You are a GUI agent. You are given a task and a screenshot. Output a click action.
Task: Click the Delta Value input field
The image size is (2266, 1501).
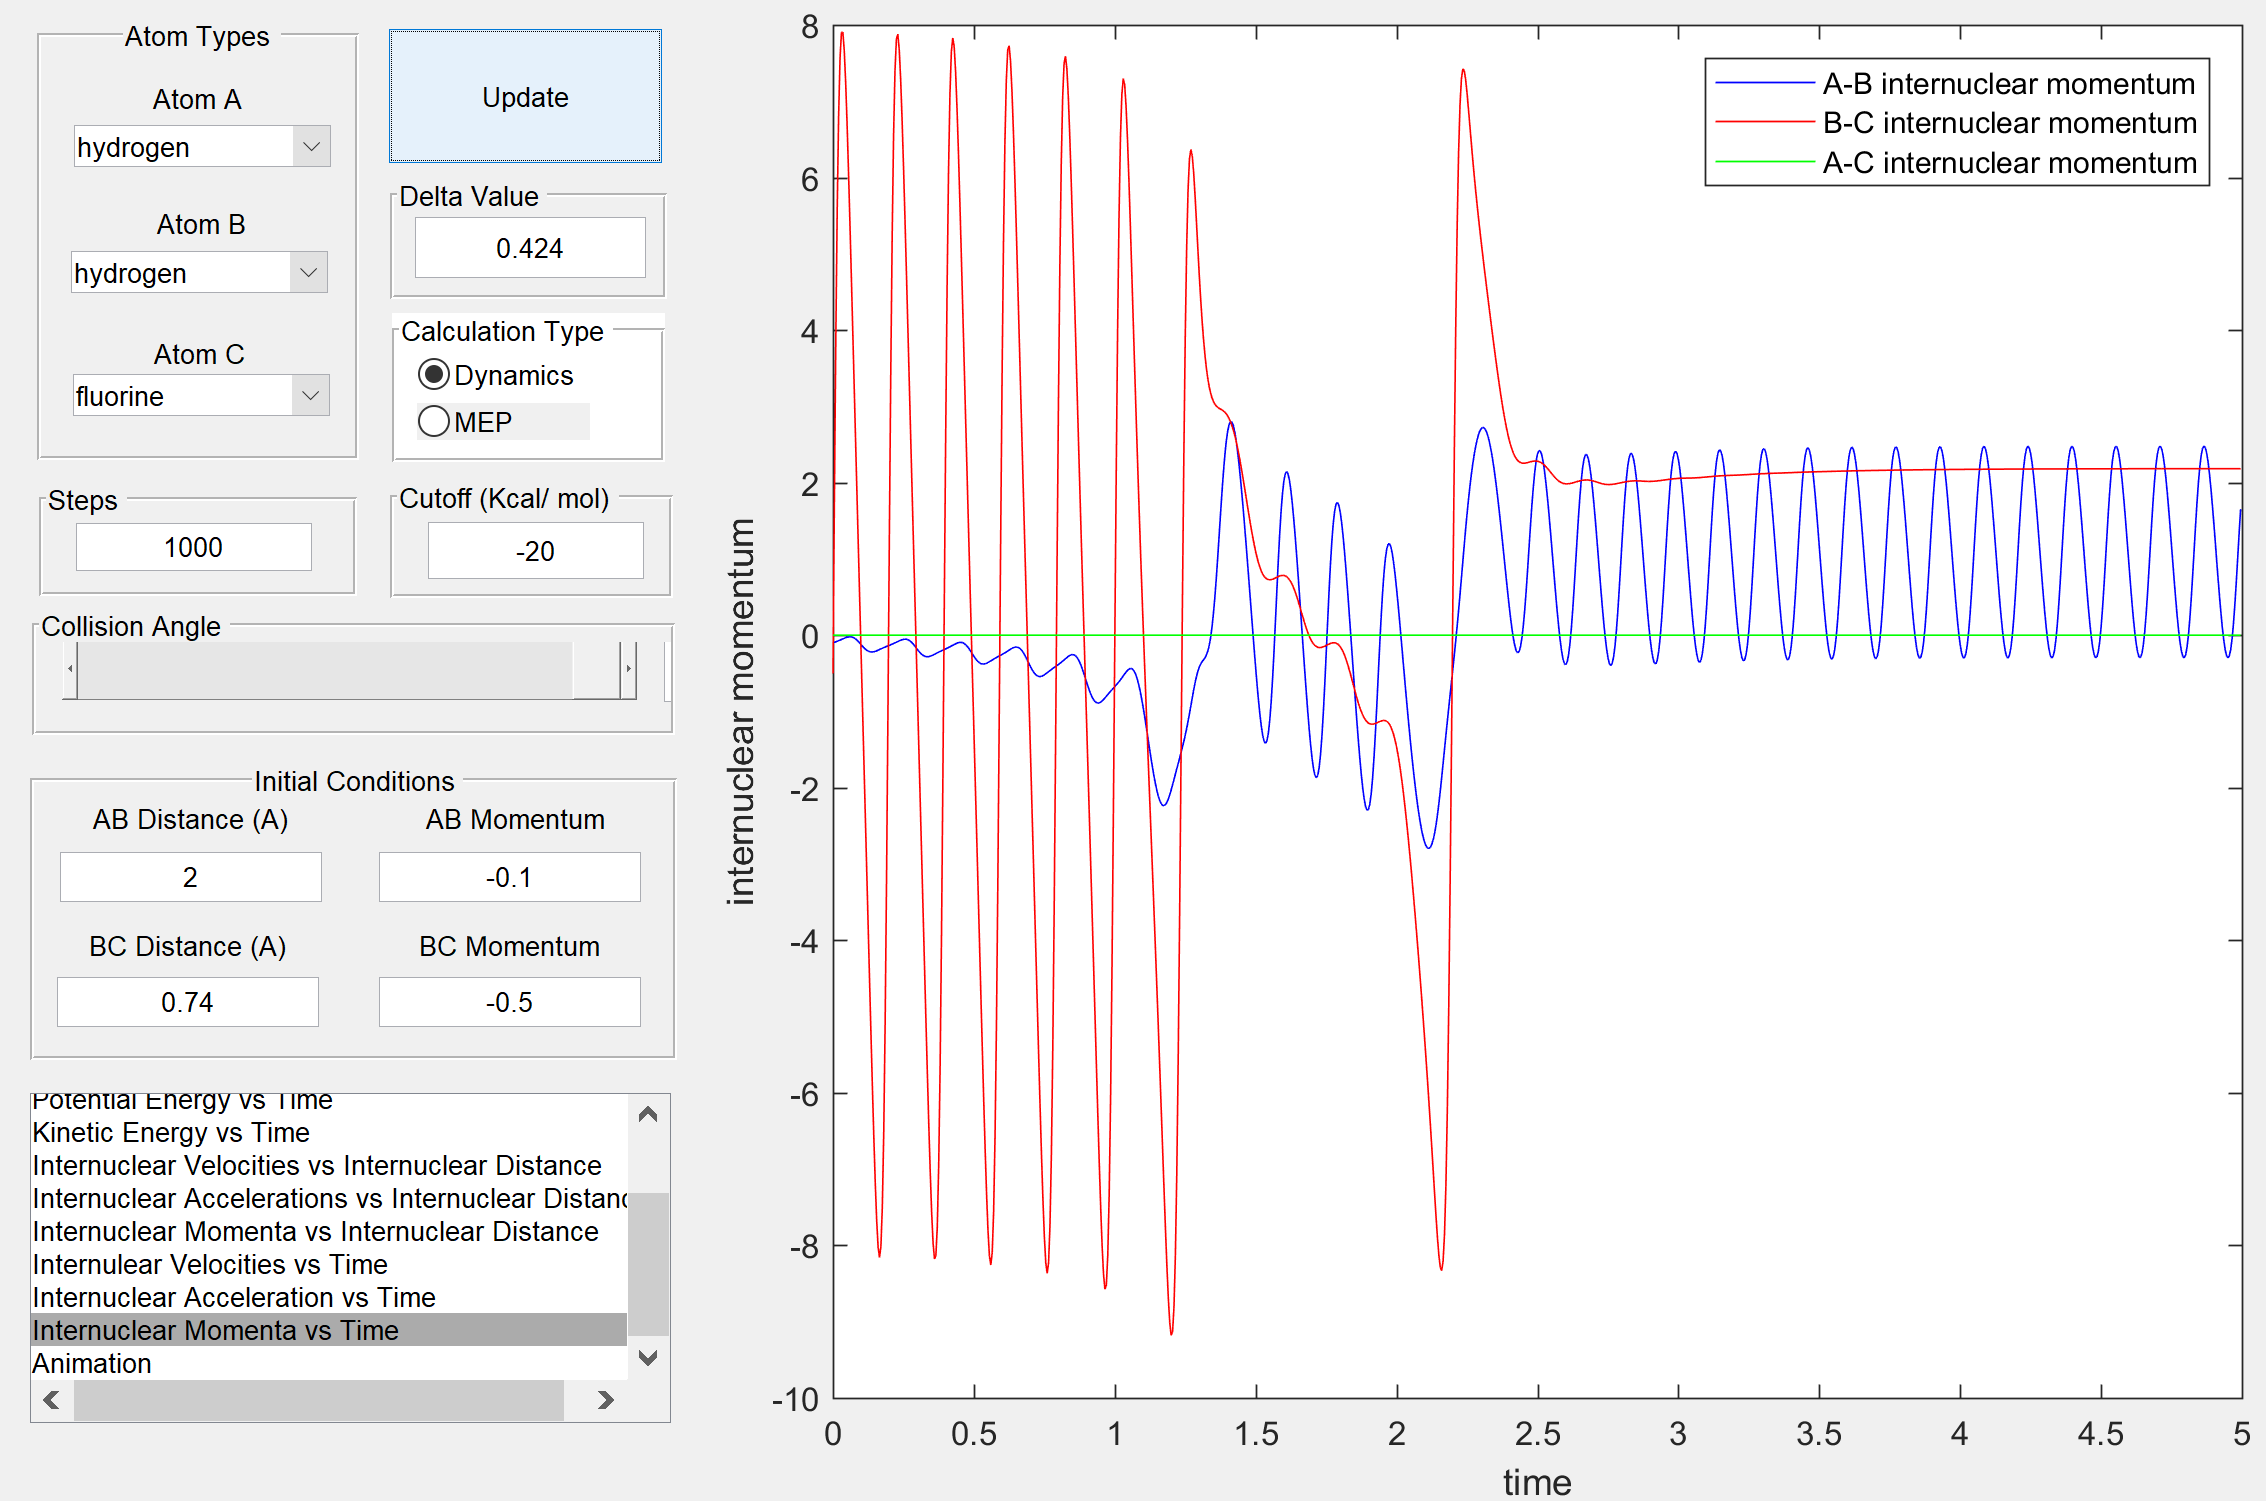(530, 248)
